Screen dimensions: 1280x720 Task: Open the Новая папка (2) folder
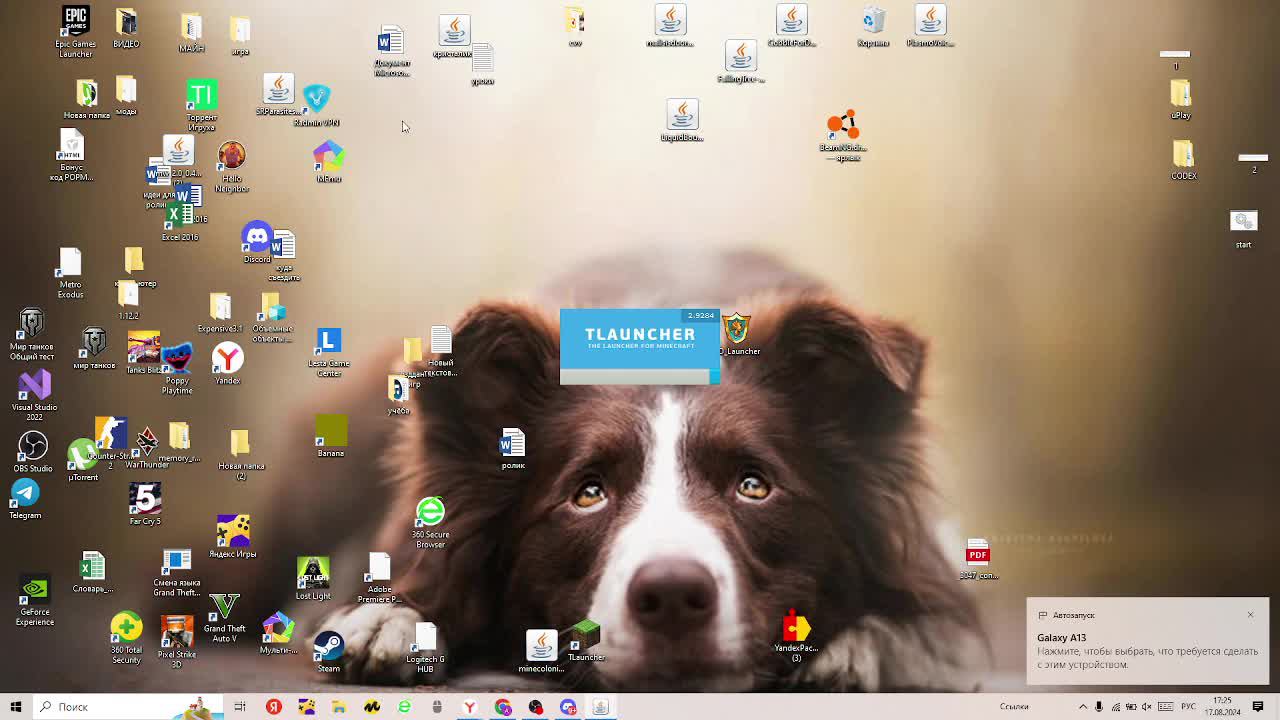click(x=241, y=455)
